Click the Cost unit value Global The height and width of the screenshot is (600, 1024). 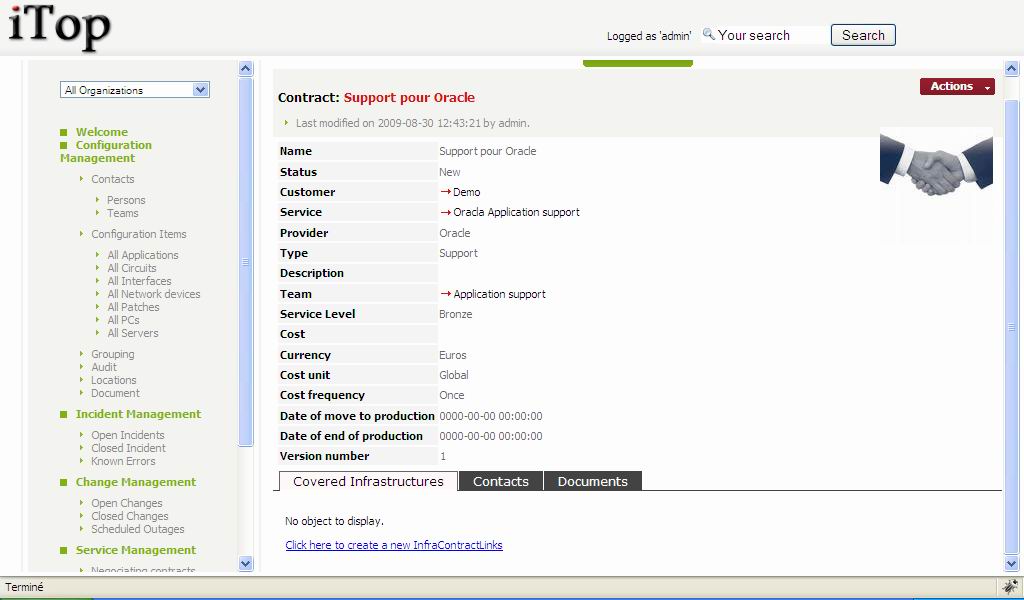(454, 375)
